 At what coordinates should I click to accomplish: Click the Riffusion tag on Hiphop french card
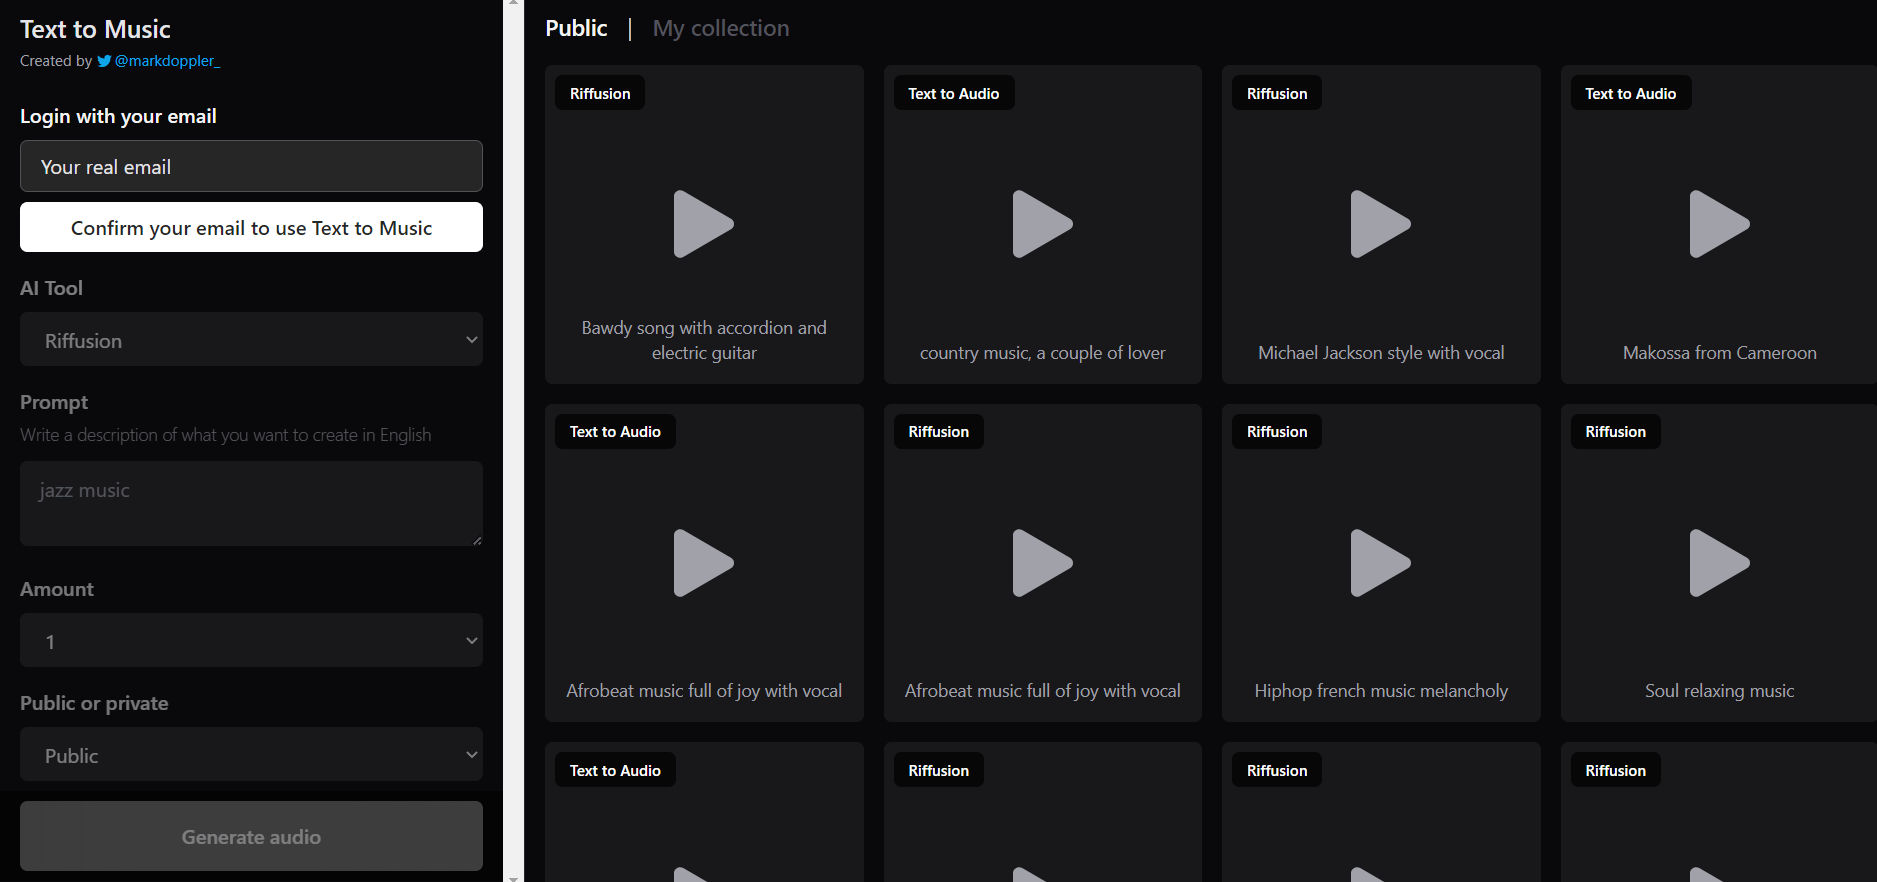1277,431
